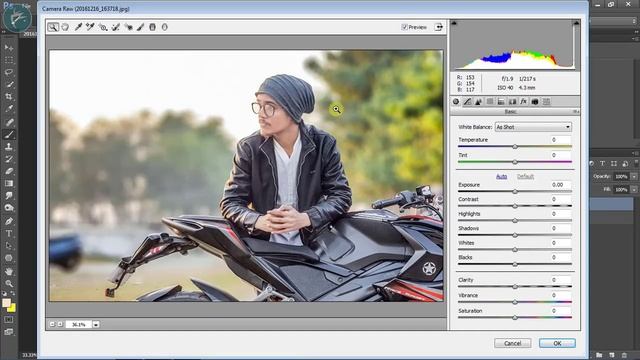Image resolution: width=640 pixels, height=360 pixels.
Task: Select the Targeted Adjustment tool
Action: click(103, 27)
